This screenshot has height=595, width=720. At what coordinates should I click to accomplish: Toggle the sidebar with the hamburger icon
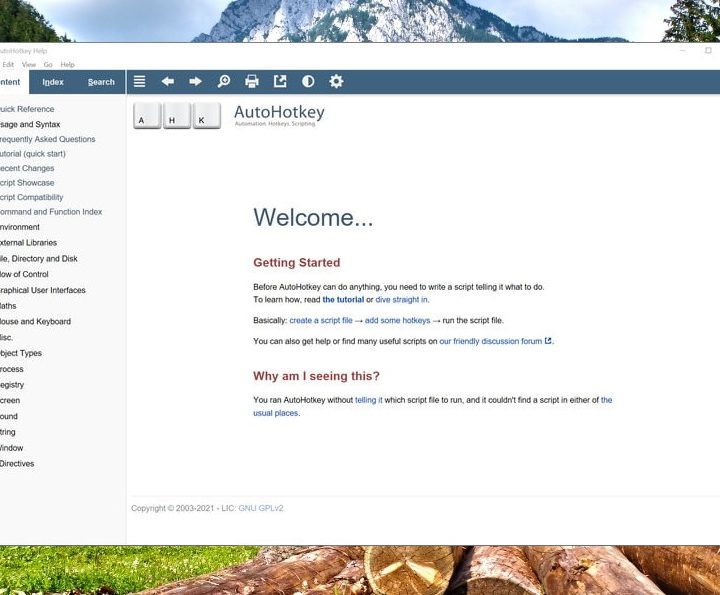pos(139,82)
